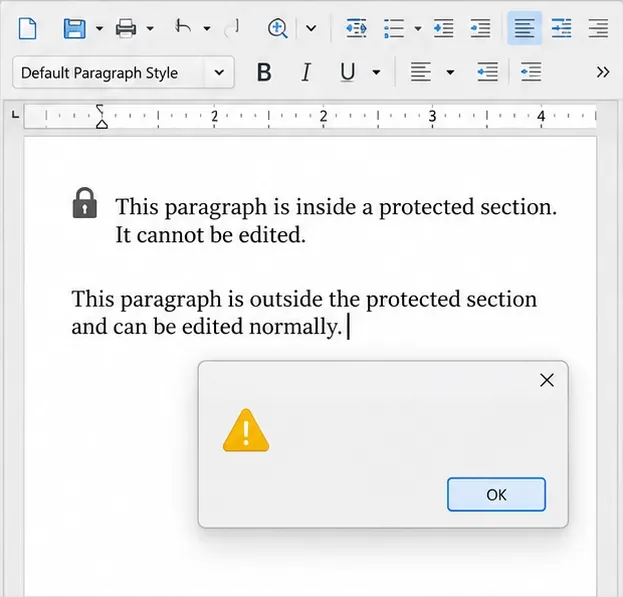Screen dimensions: 623x597
Task: Toggle the blue center alignment icon
Action: pyautogui.click(x=561, y=28)
